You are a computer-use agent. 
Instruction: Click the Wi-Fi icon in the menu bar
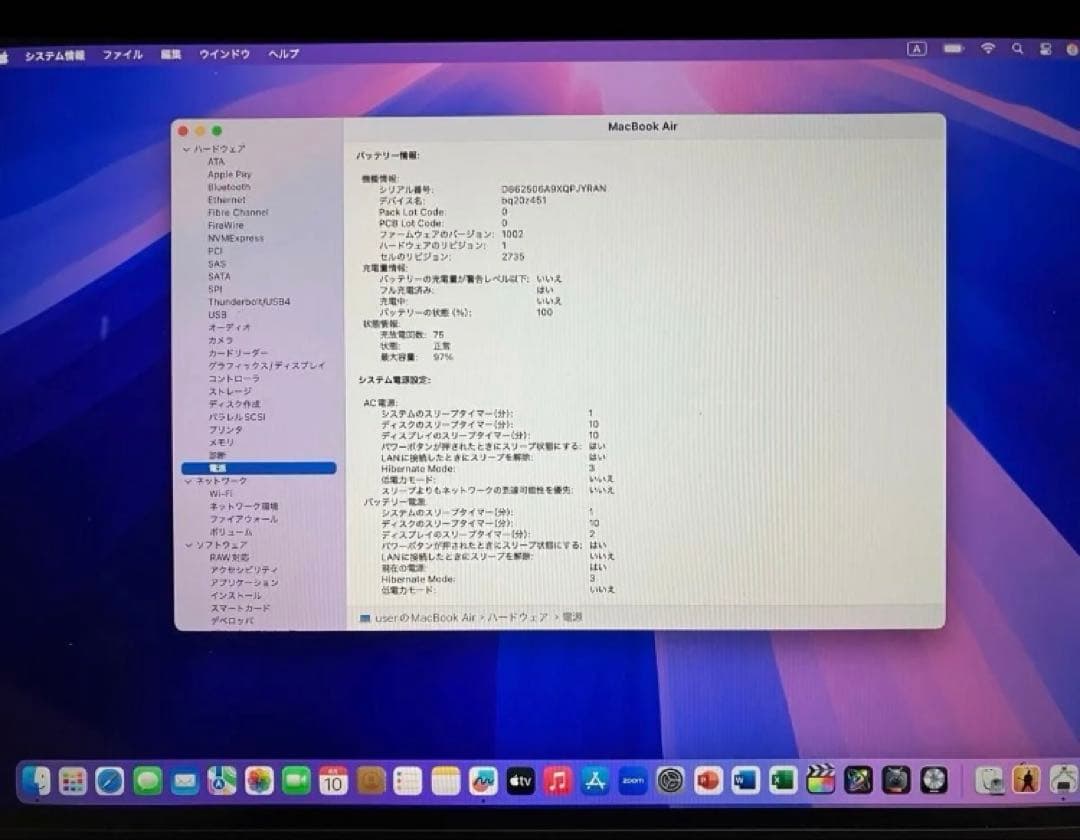click(x=986, y=48)
